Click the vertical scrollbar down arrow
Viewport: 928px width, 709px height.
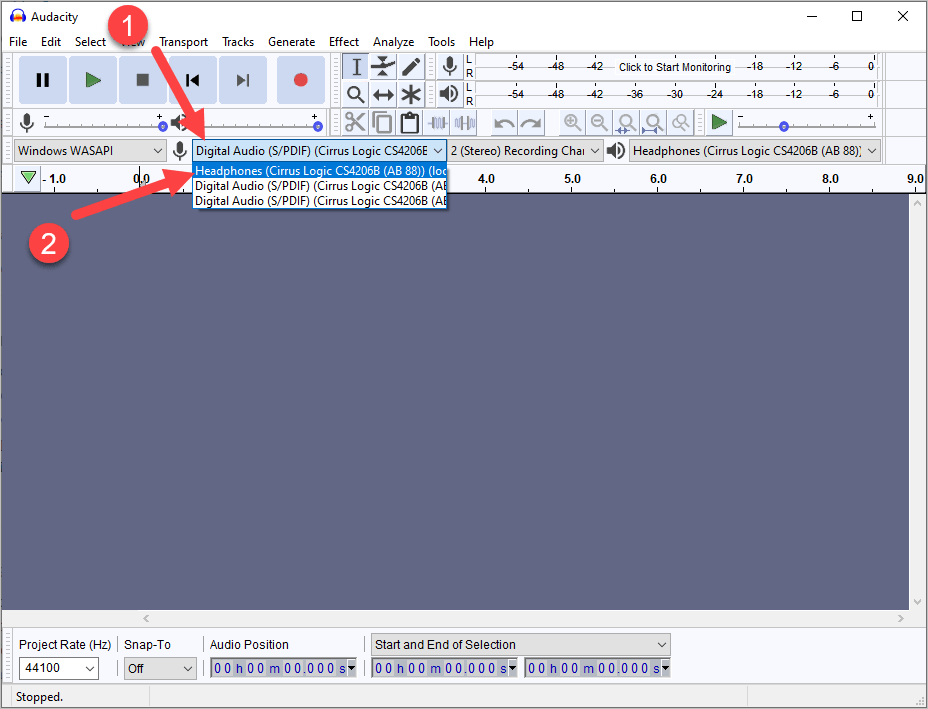[917, 602]
